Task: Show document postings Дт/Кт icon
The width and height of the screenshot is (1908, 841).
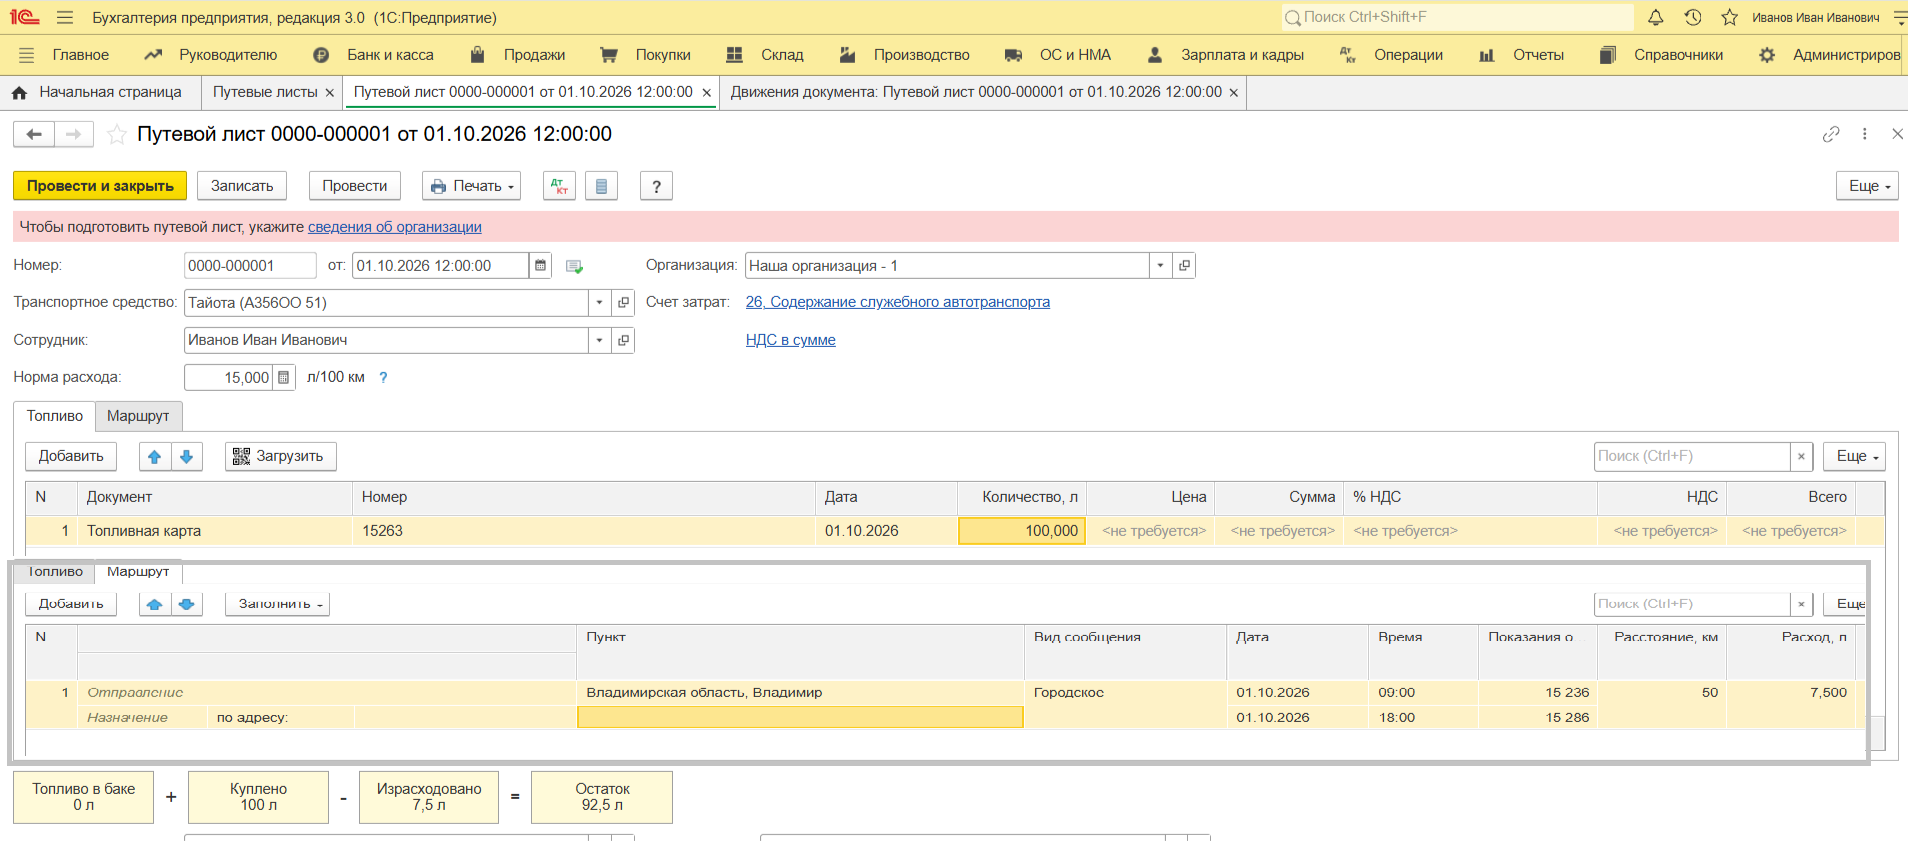Action: pyautogui.click(x=559, y=186)
